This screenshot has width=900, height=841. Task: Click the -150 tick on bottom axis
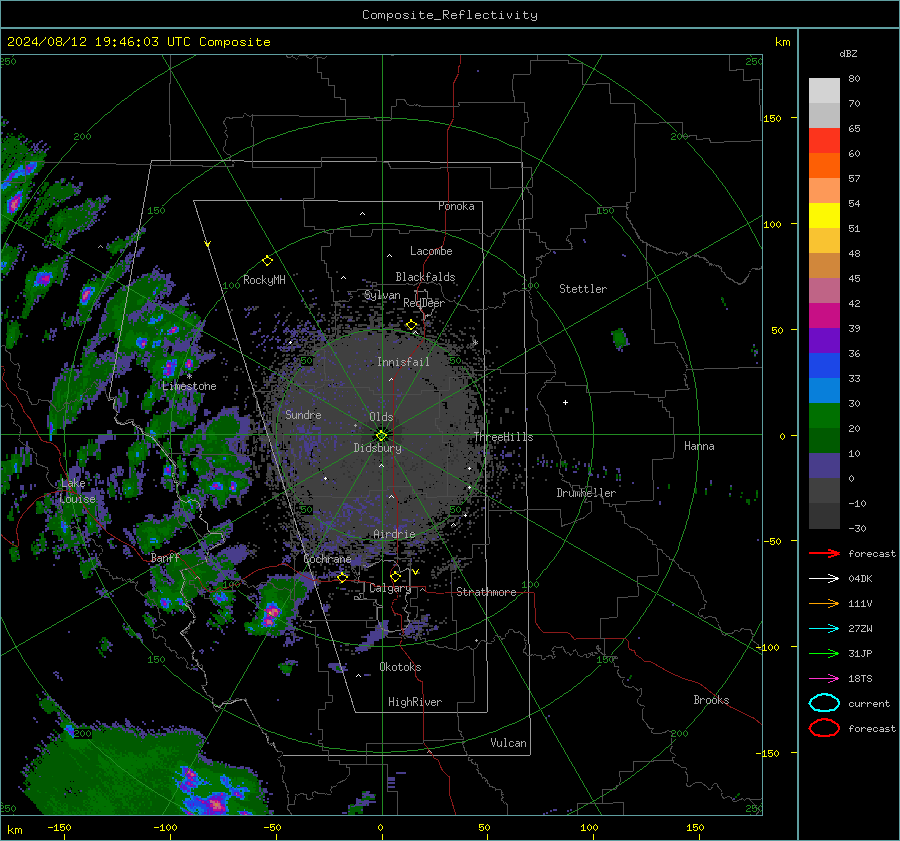[x=59, y=827]
